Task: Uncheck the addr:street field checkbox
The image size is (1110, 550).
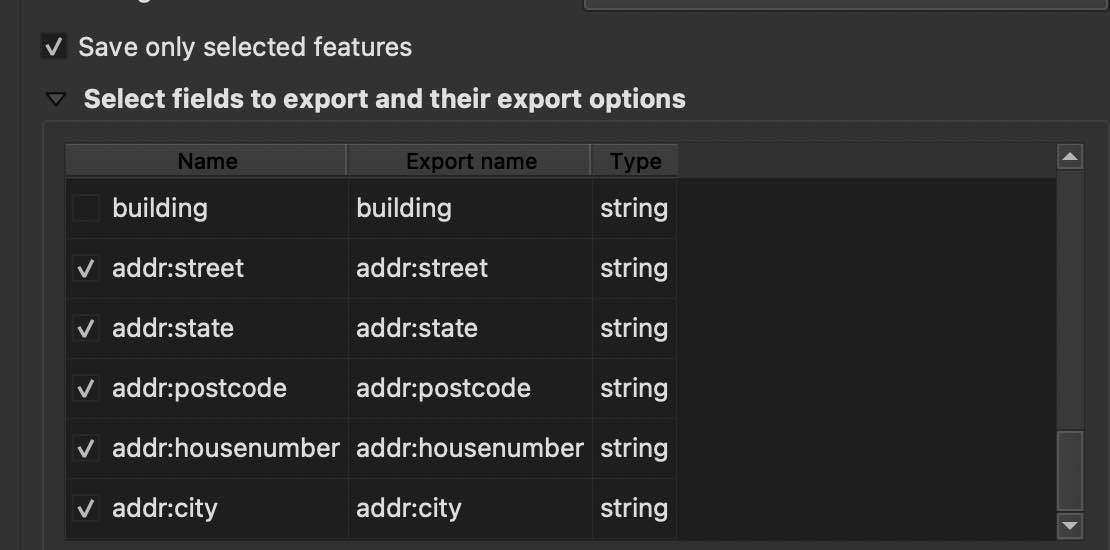Action: (x=87, y=269)
